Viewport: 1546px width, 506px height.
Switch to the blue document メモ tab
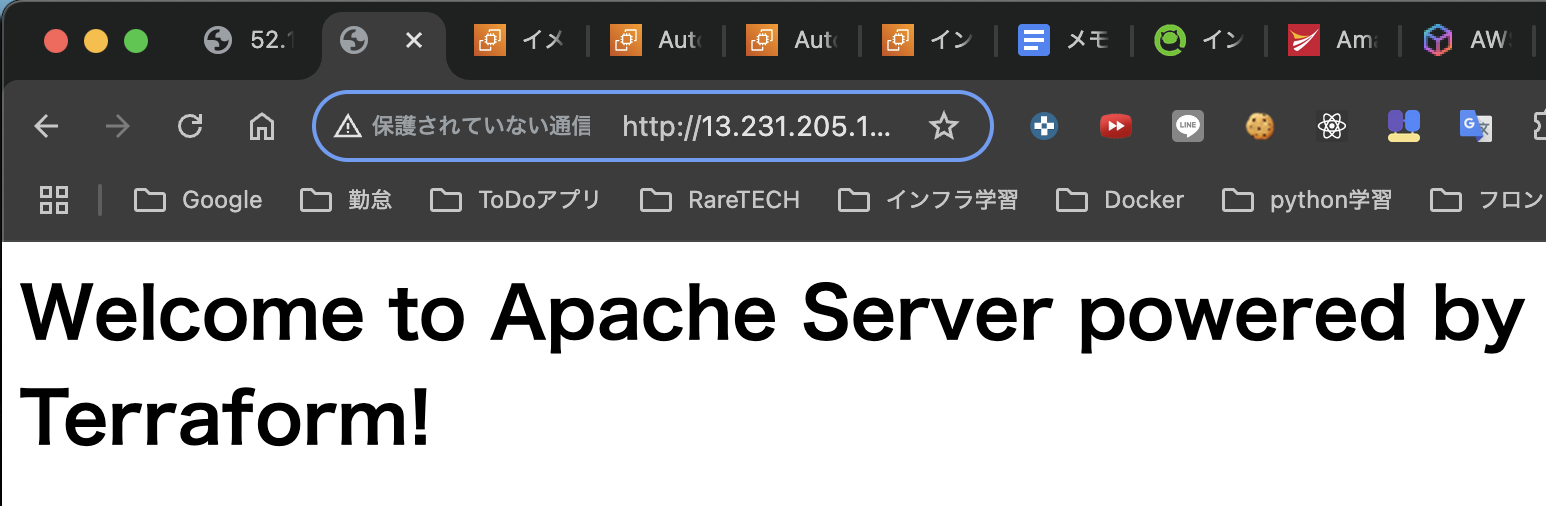1062,40
